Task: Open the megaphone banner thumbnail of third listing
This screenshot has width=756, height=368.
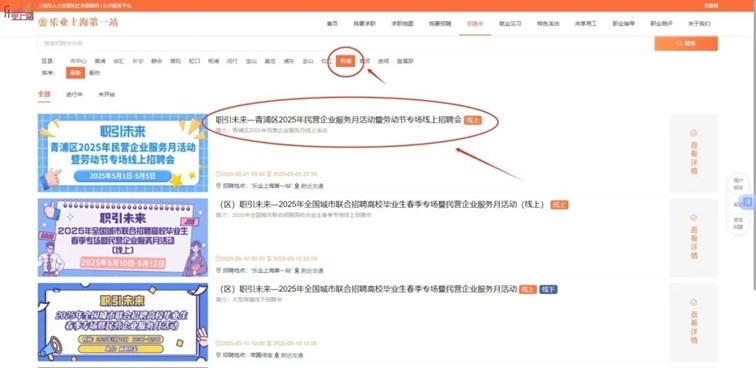Action: [x=123, y=322]
